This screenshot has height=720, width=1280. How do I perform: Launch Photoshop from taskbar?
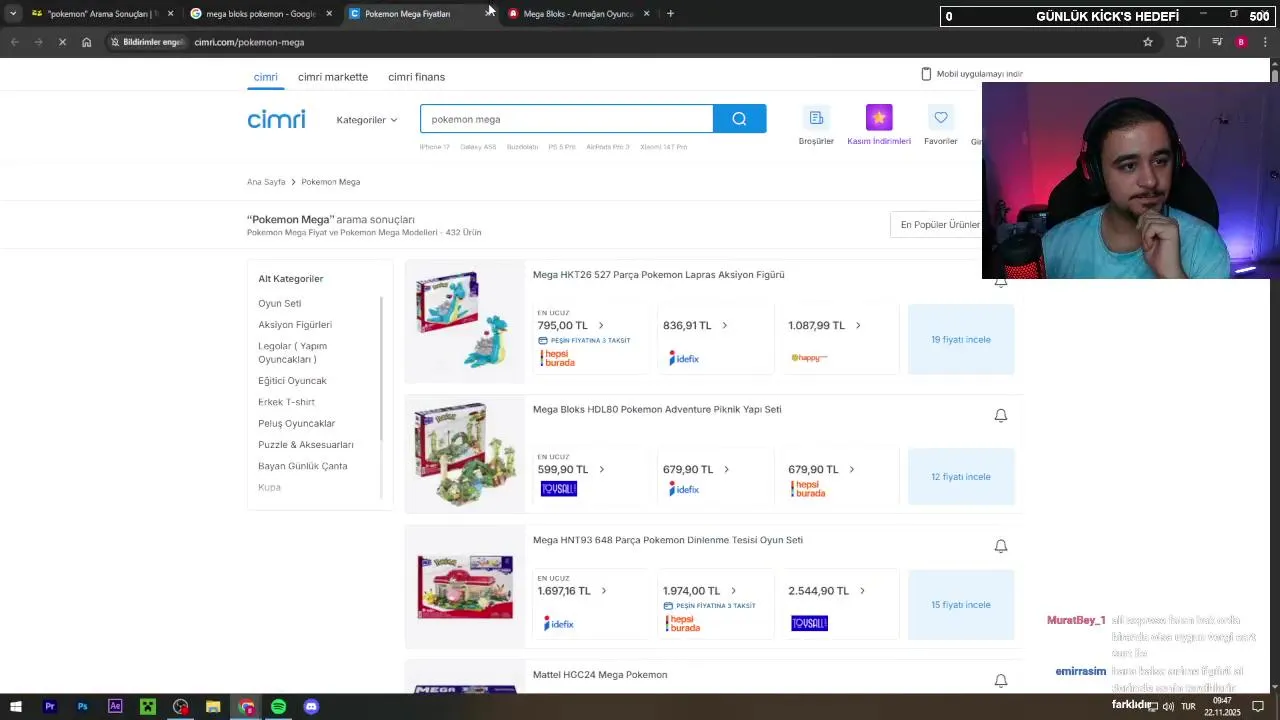tap(82, 707)
